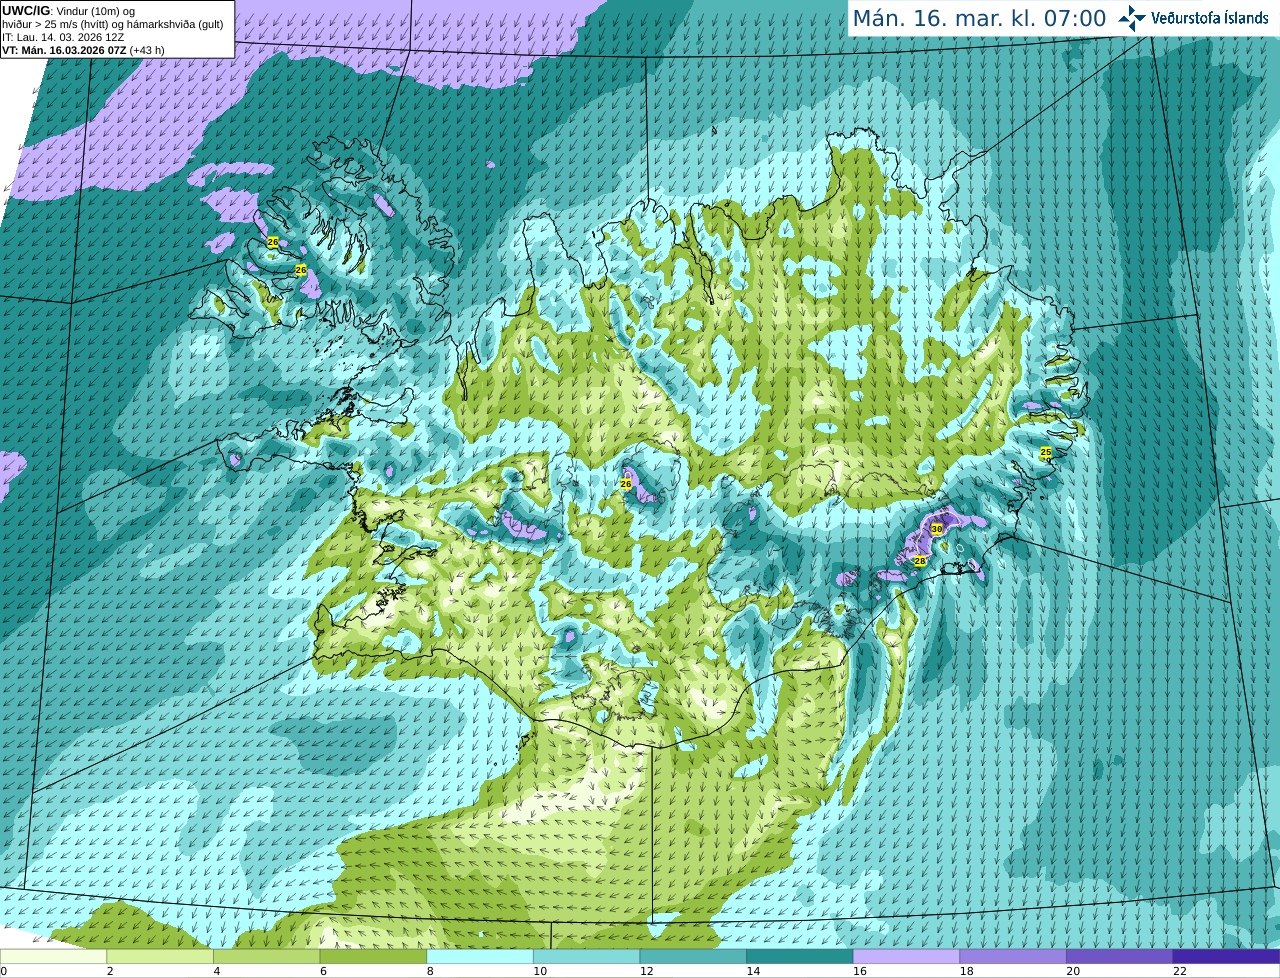The width and height of the screenshot is (1280, 978).
Task: Click the legend scale number 10
Action: tap(540, 971)
